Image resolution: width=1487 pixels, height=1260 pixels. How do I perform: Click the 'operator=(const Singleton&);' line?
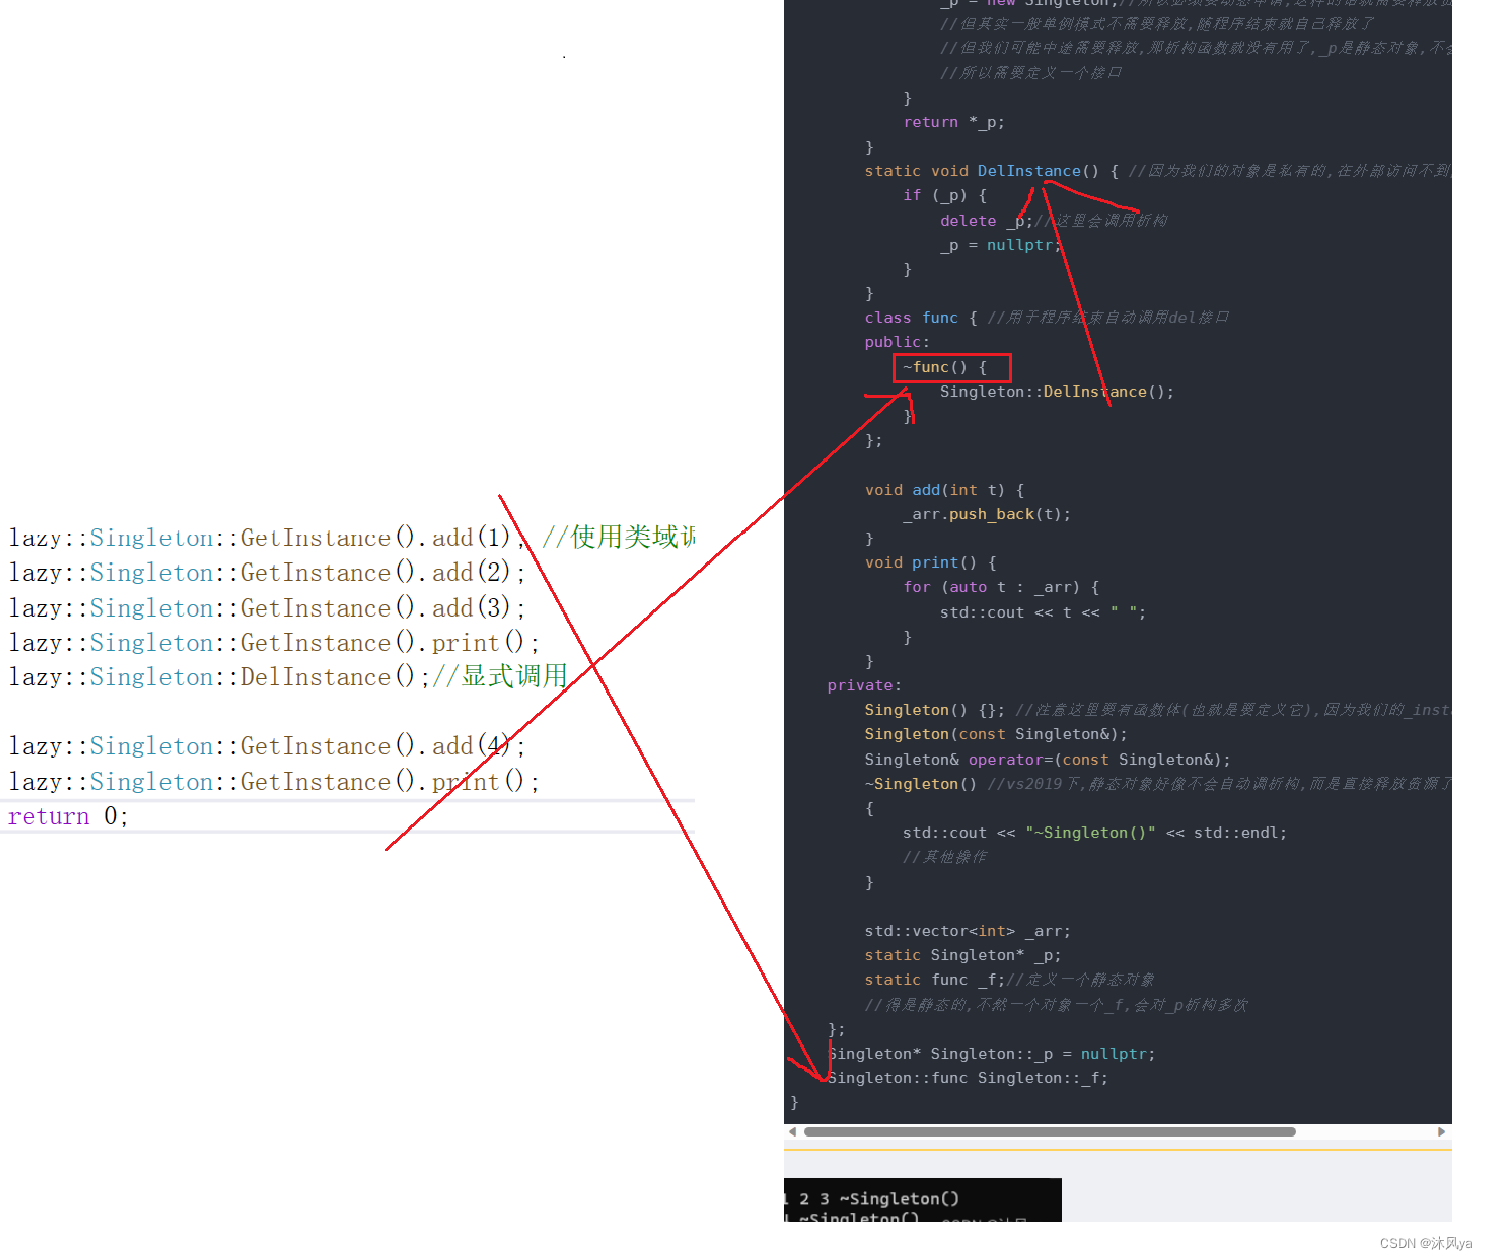1048,760
